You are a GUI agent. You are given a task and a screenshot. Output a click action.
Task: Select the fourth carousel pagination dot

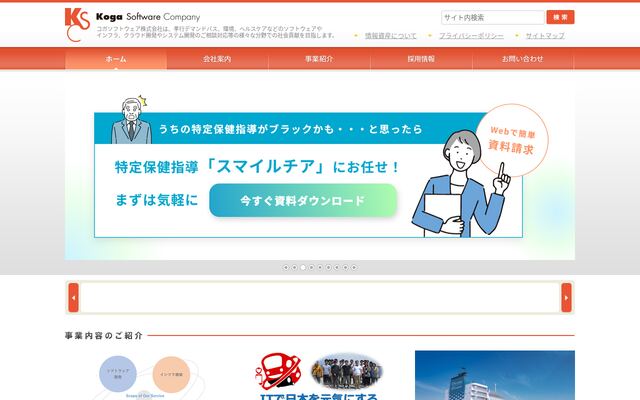(311, 267)
